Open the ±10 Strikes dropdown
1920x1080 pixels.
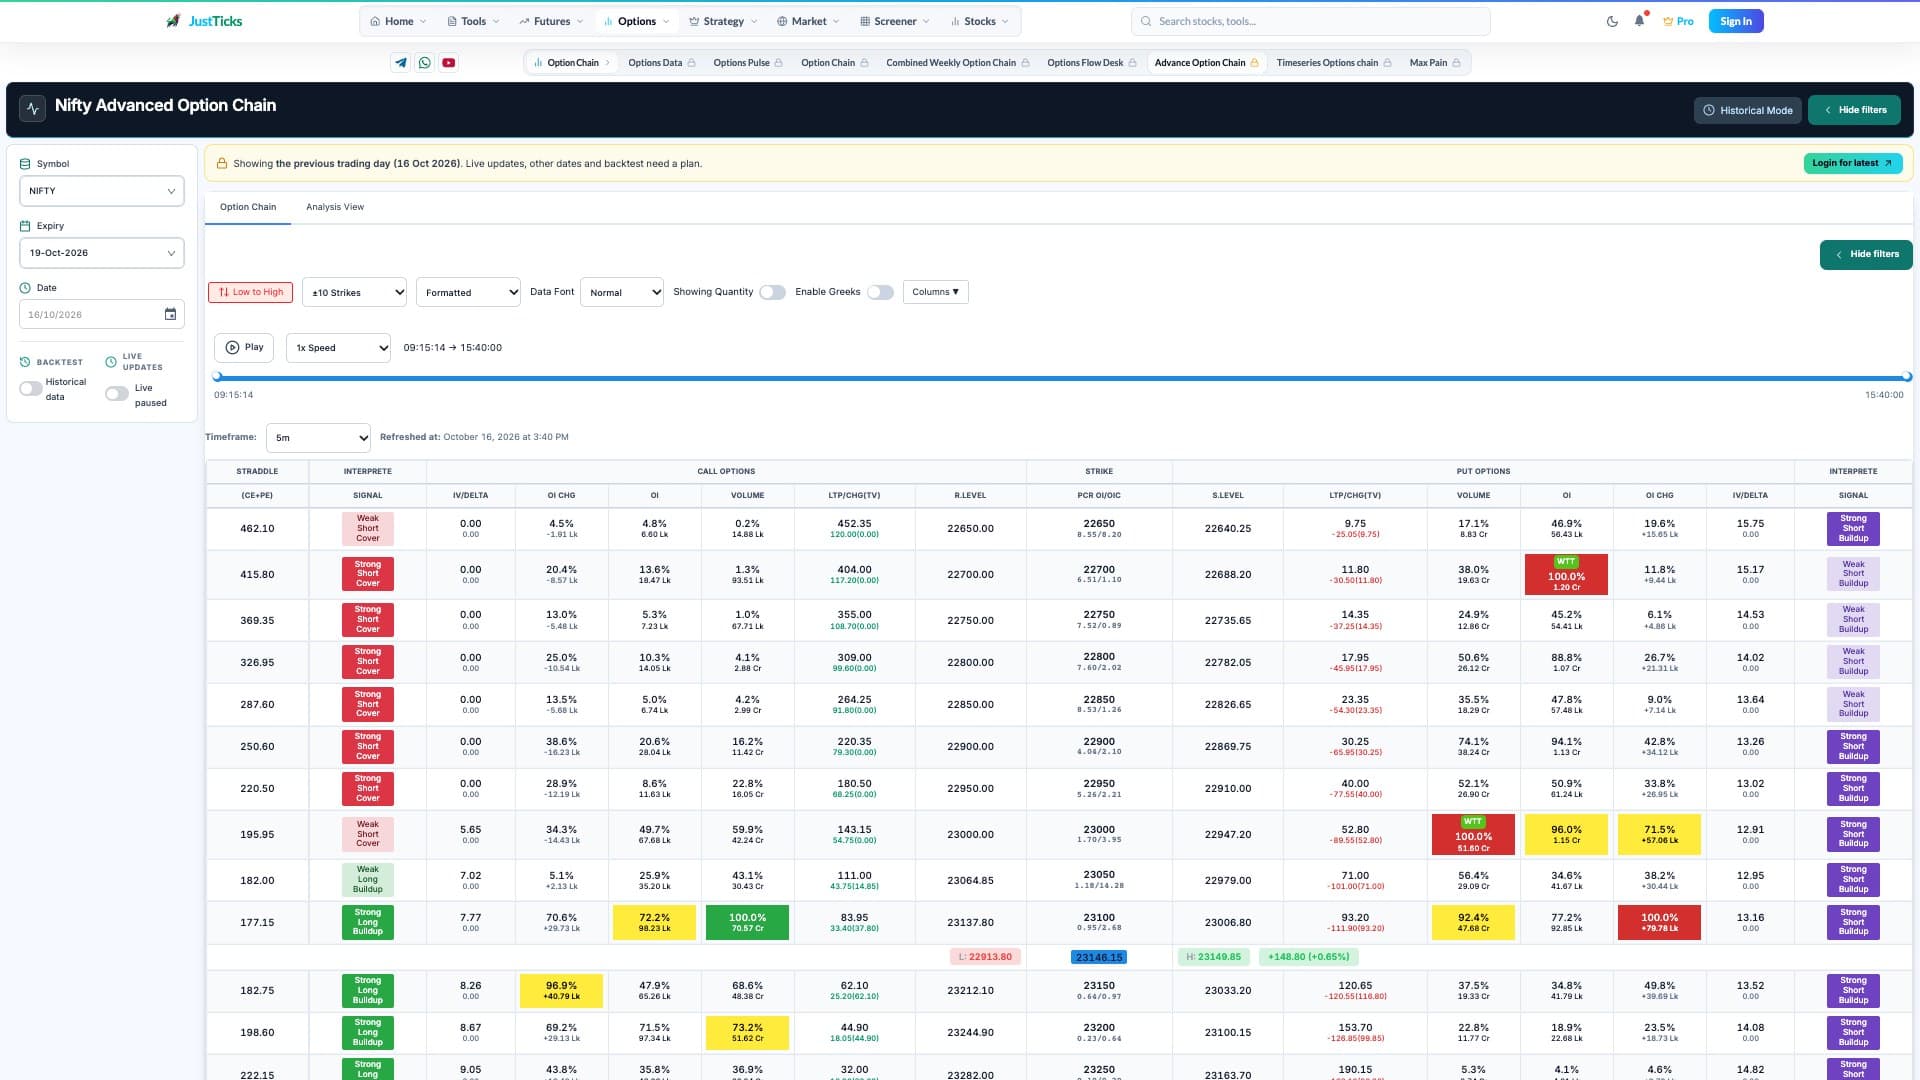pyautogui.click(x=354, y=292)
